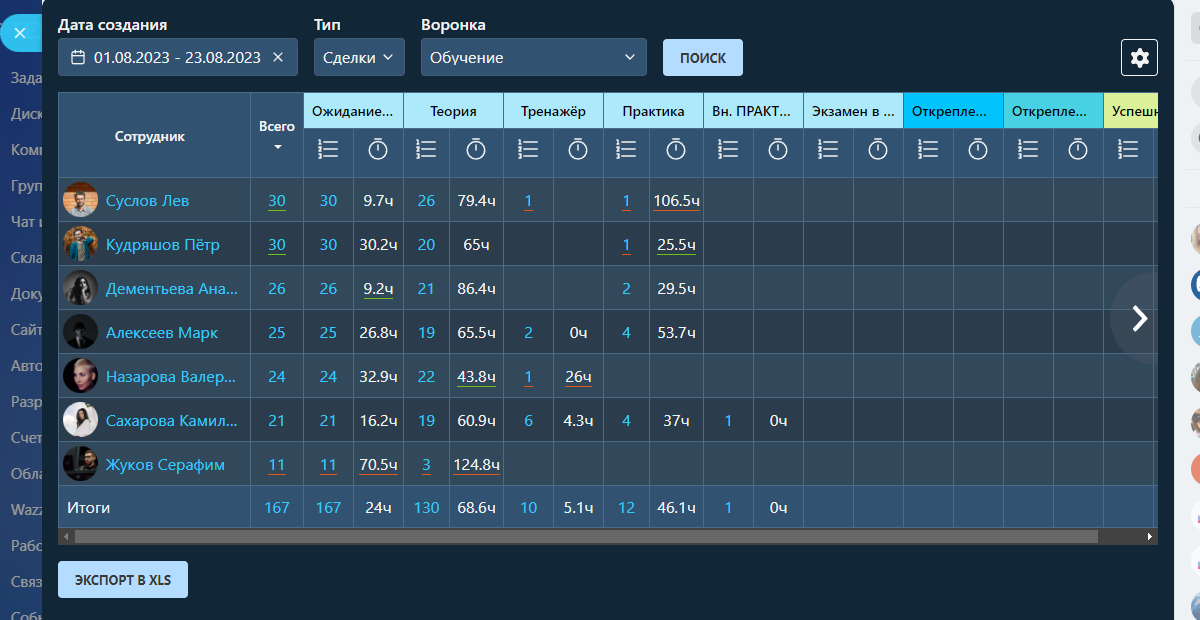
Task: Open employee Суслов Лев profile link
Action: click(147, 201)
